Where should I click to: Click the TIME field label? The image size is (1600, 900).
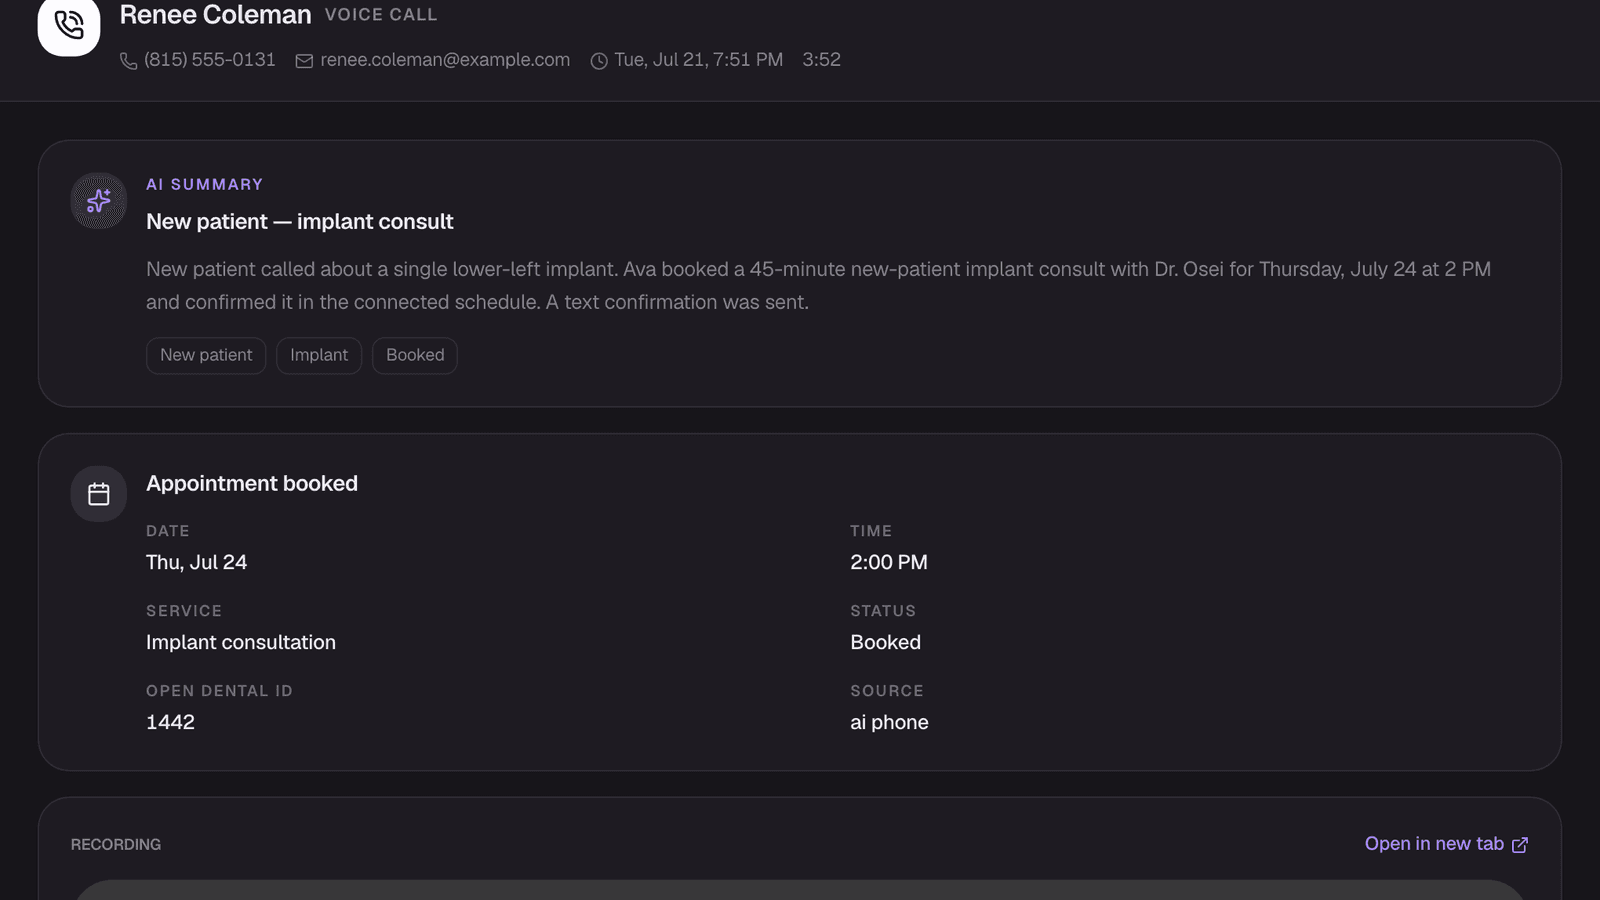pos(871,531)
